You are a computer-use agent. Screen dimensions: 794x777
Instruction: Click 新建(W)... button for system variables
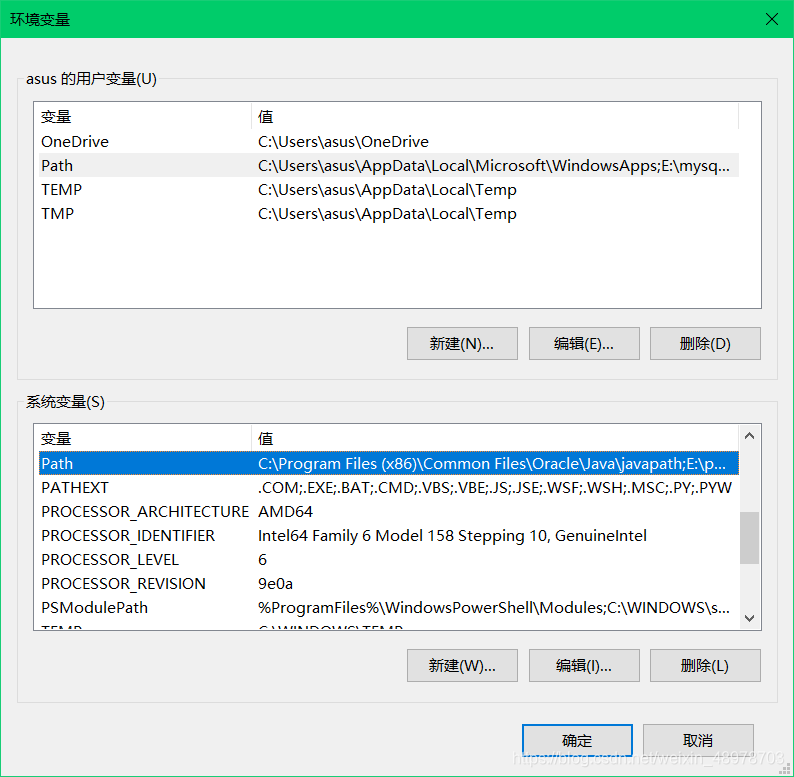[x=462, y=666]
